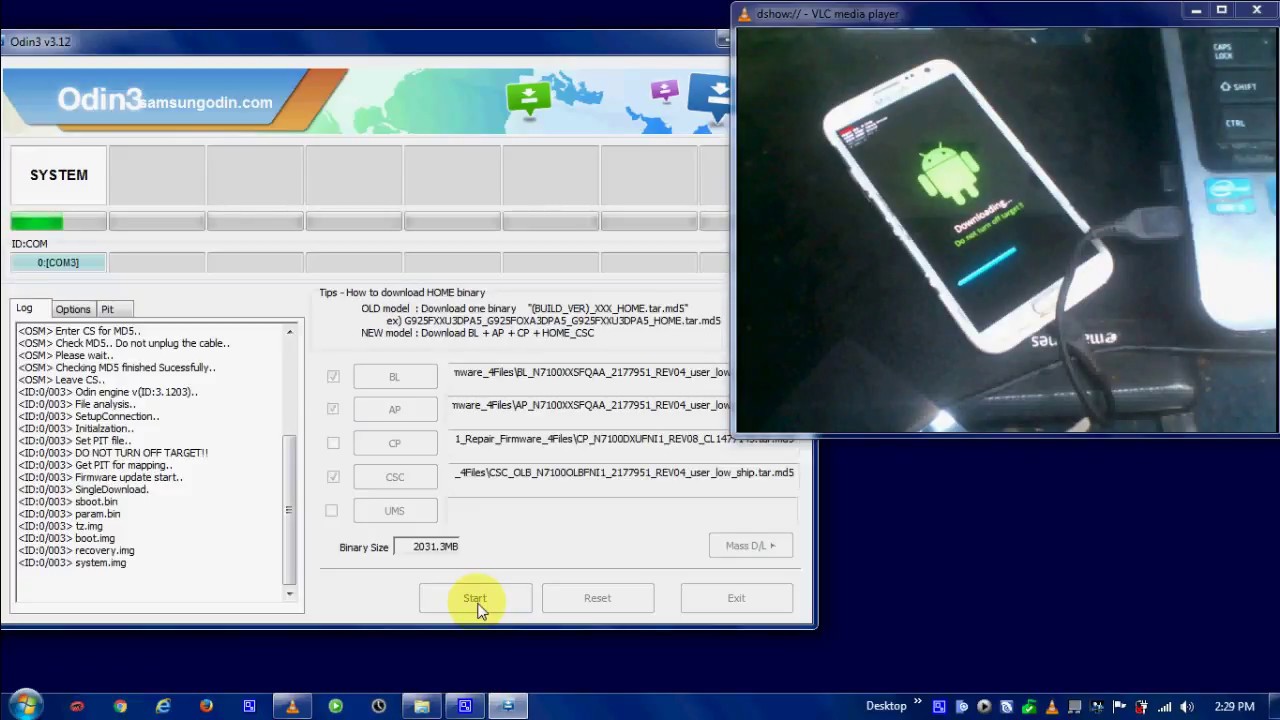Open the green play media player taskbar icon
This screenshot has height=720, width=1280.
[x=335, y=706]
